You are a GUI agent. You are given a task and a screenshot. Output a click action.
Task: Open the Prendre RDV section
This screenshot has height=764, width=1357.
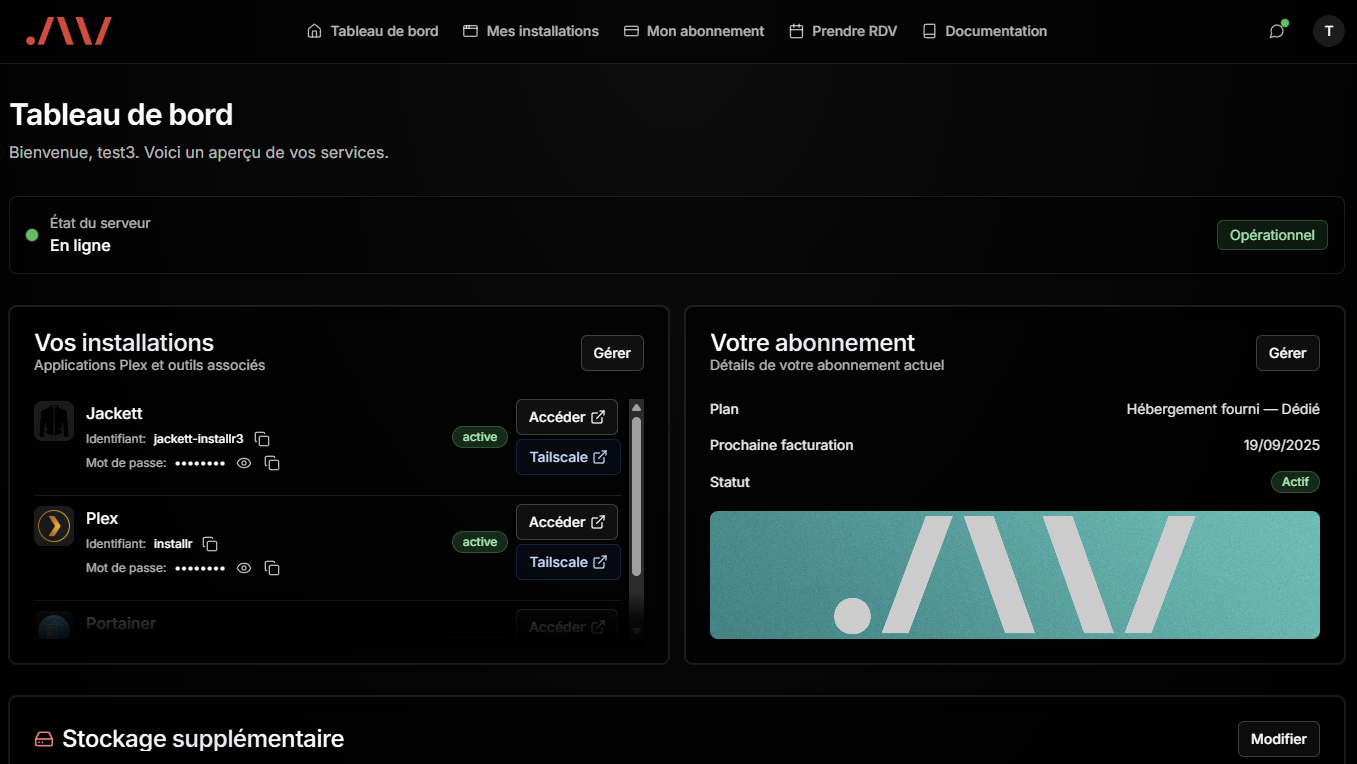[843, 31]
